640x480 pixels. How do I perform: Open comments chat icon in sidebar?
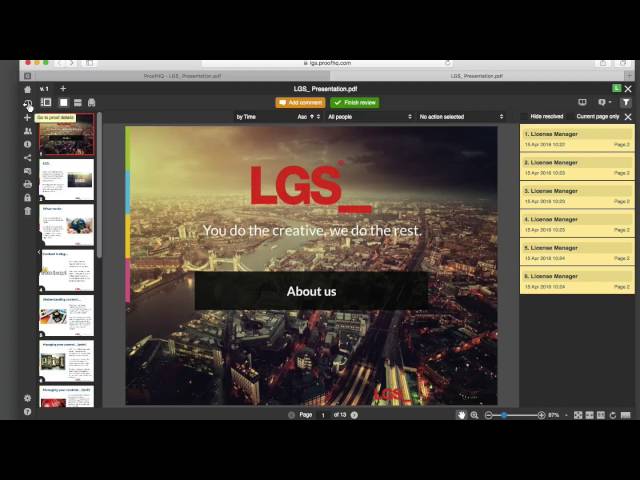coord(27,171)
